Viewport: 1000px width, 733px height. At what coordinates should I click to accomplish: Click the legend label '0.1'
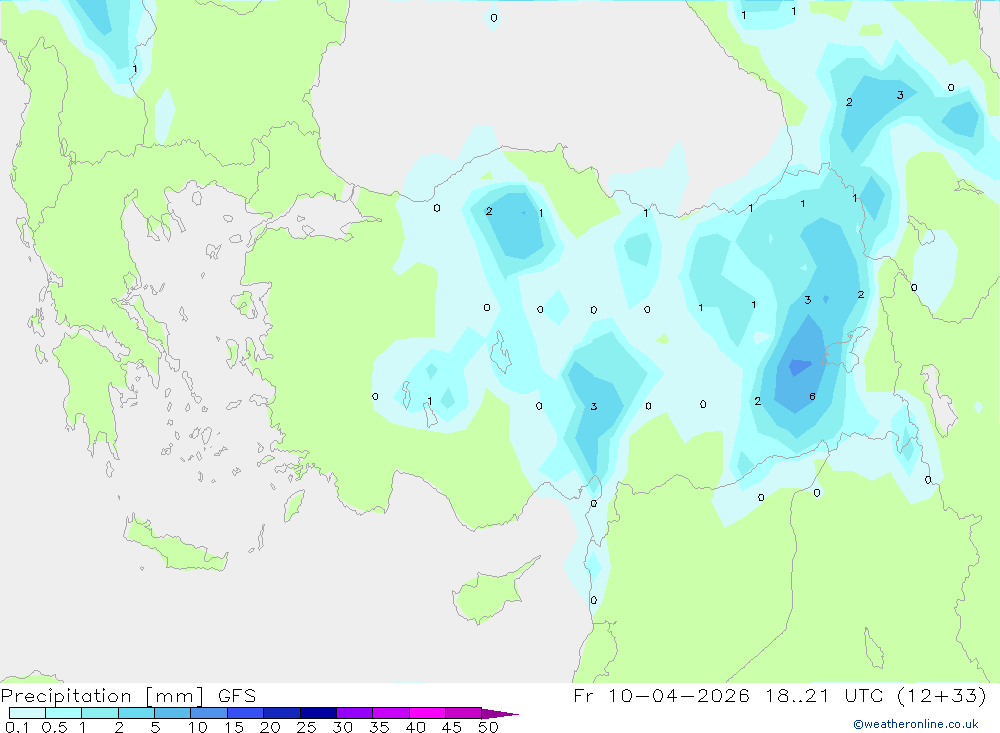pyautogui.click(x=17, y=727)
